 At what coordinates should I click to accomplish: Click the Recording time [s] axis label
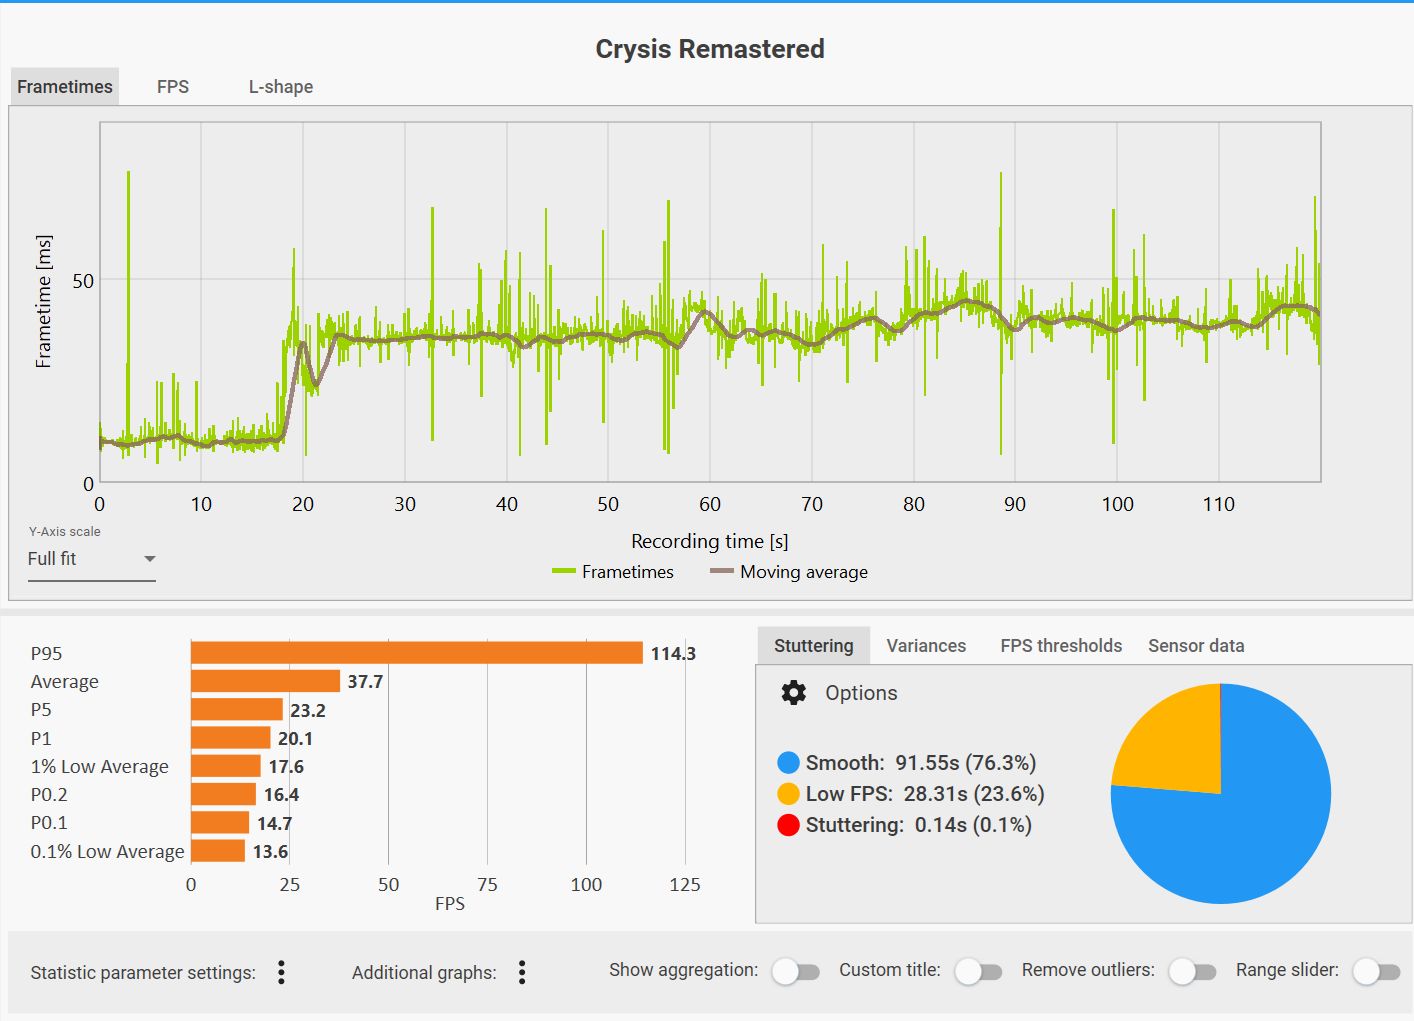pyautogui.click(x=710, y=541)
